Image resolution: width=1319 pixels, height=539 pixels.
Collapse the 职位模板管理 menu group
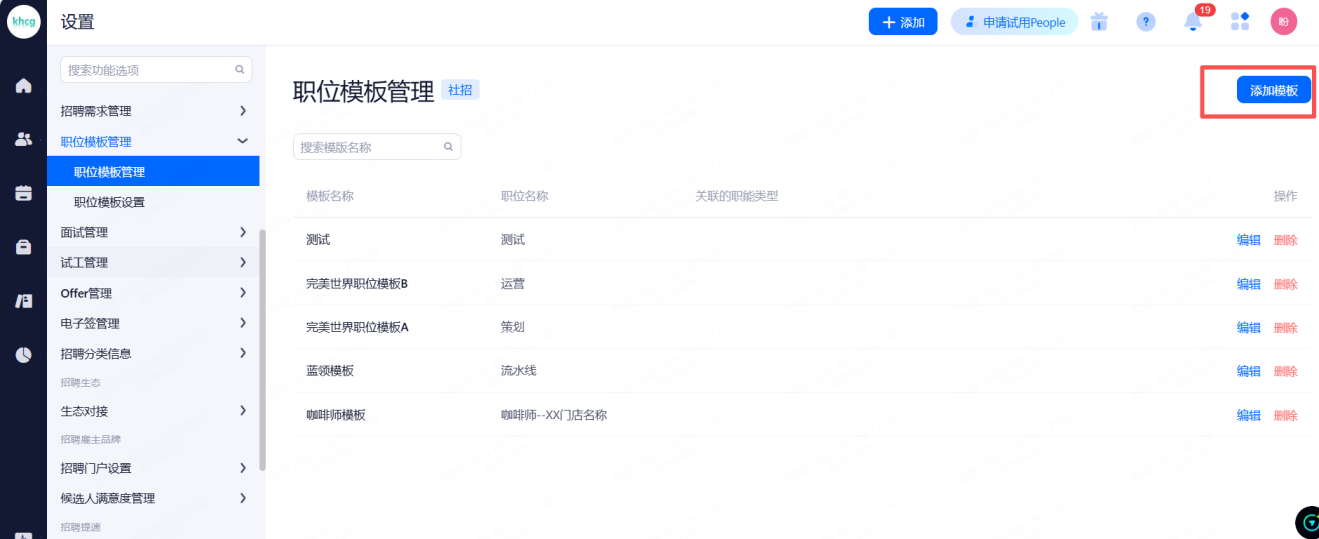tap(242, 142)
